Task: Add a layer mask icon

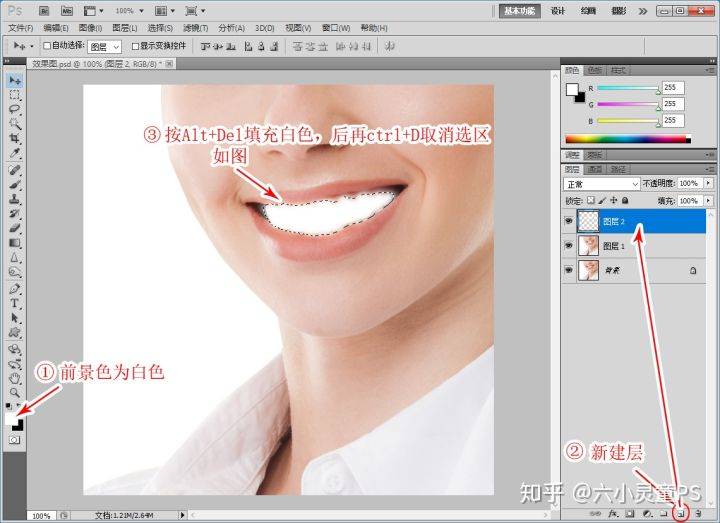Action: click(630, 513)
